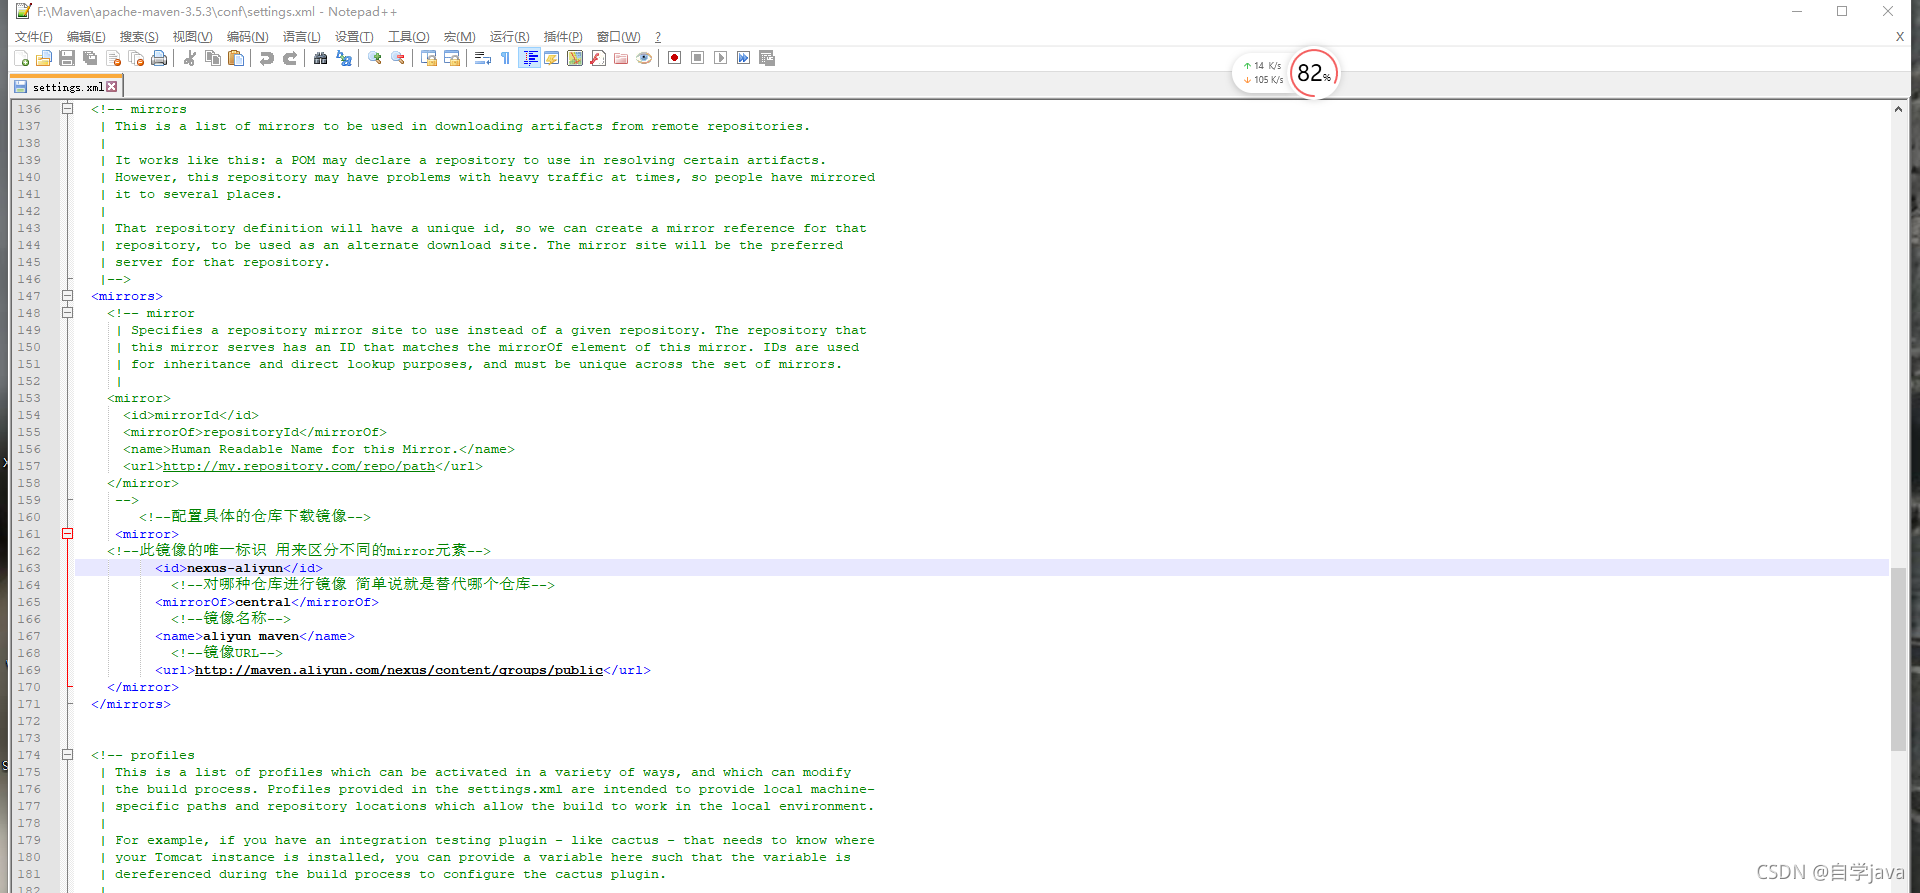This screenshot has height=893, width=1920.
Task: Show all characters with the pilcrow icon
Action: (x=506, y=58)
